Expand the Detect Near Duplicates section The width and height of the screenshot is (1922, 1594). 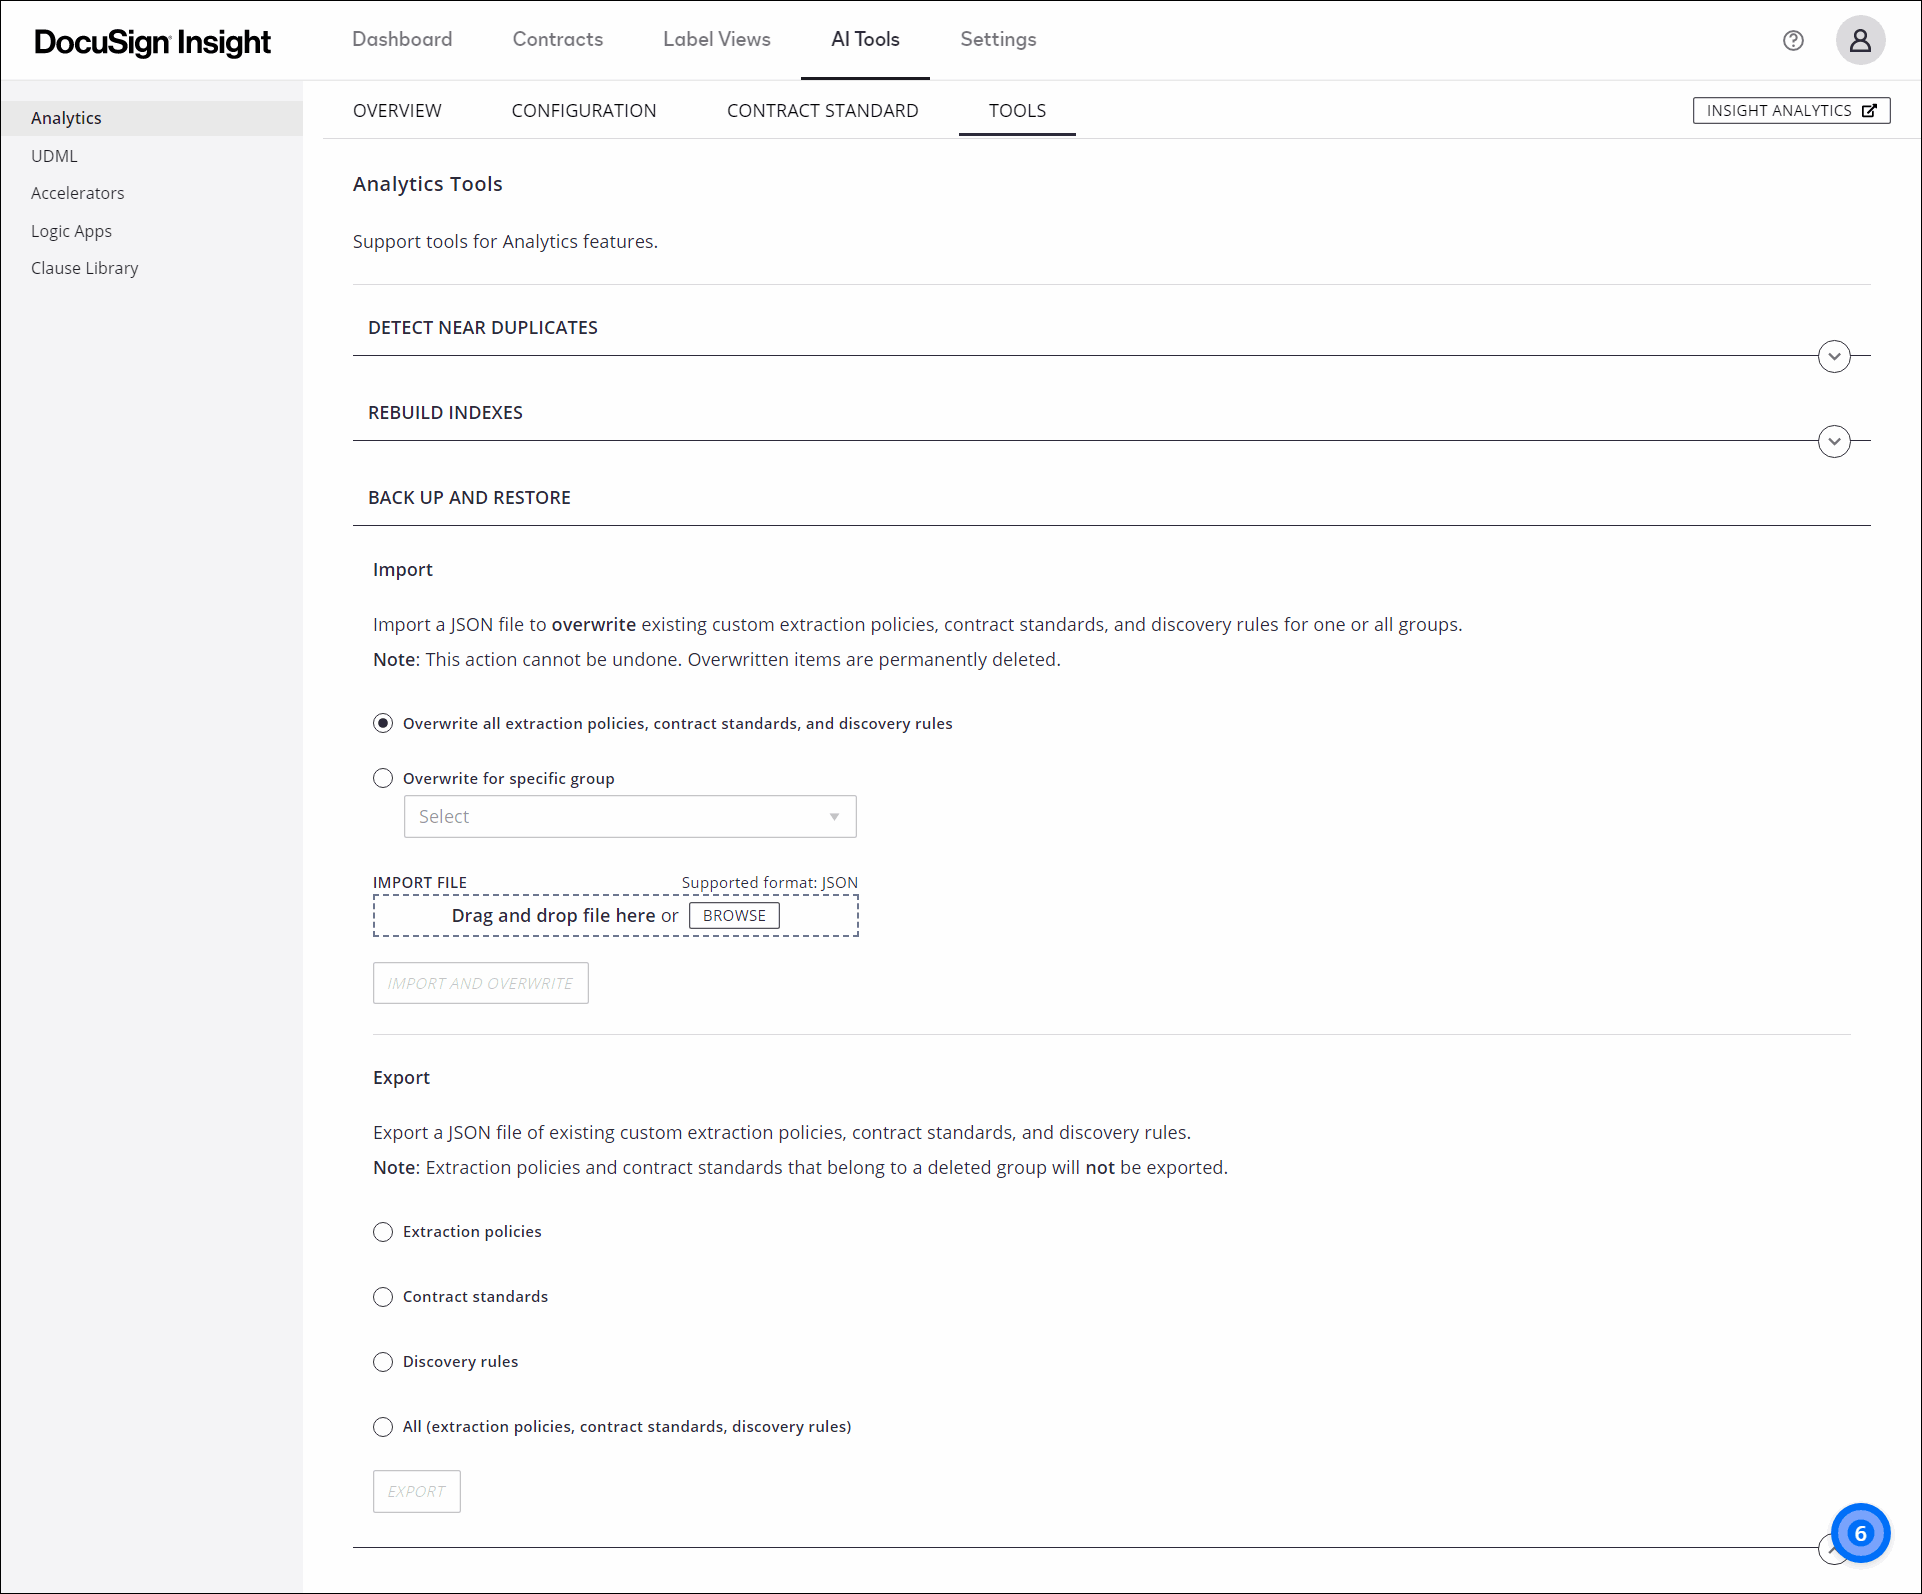click(x=1833, y=356)
